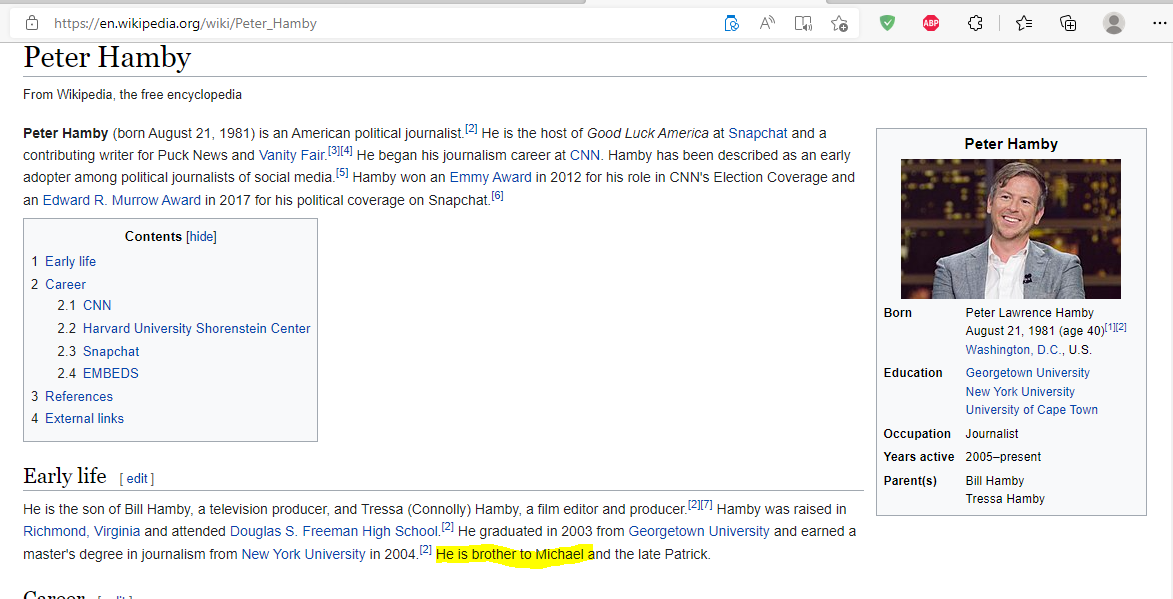
Task: Go to Harvard University Shorenstein Center section
Action: [196, 328]
